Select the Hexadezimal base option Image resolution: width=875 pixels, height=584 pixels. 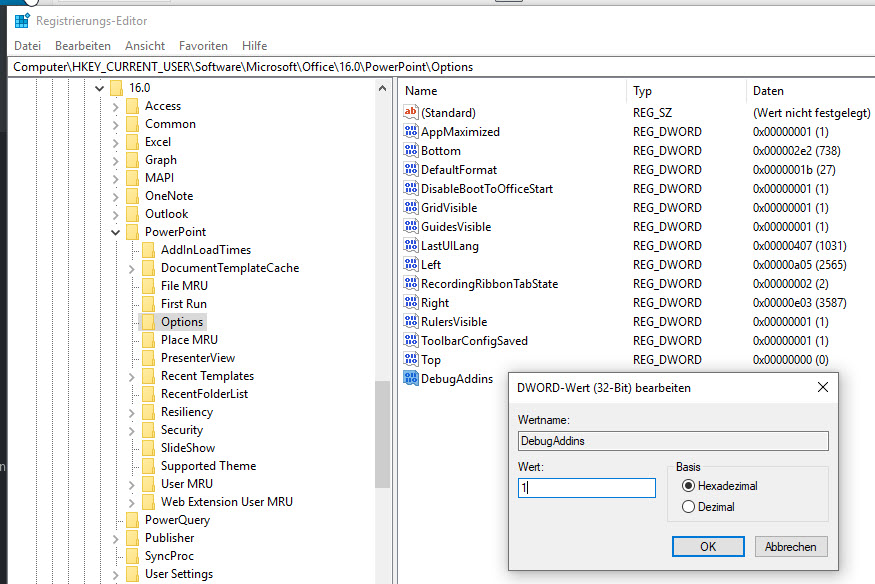(x=719, y=486)
